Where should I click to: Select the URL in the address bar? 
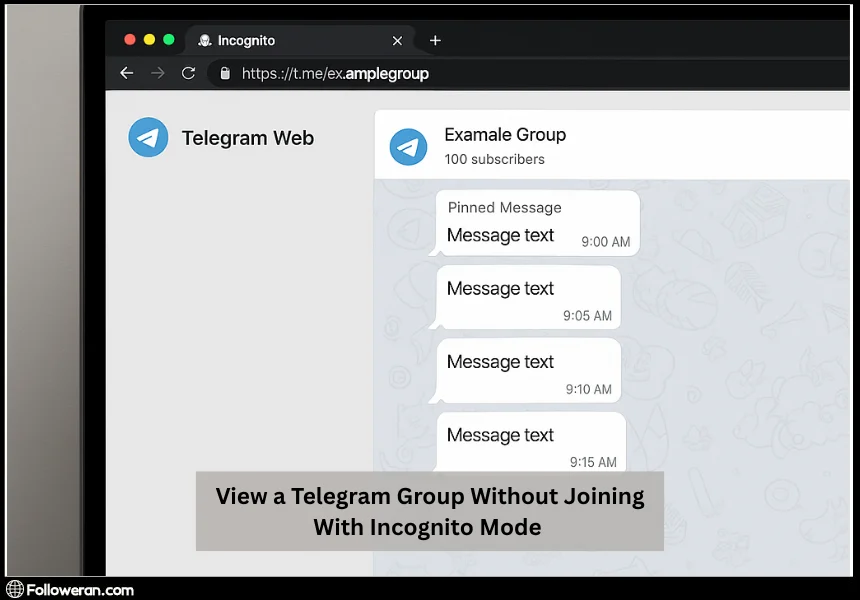coord(335,72)
